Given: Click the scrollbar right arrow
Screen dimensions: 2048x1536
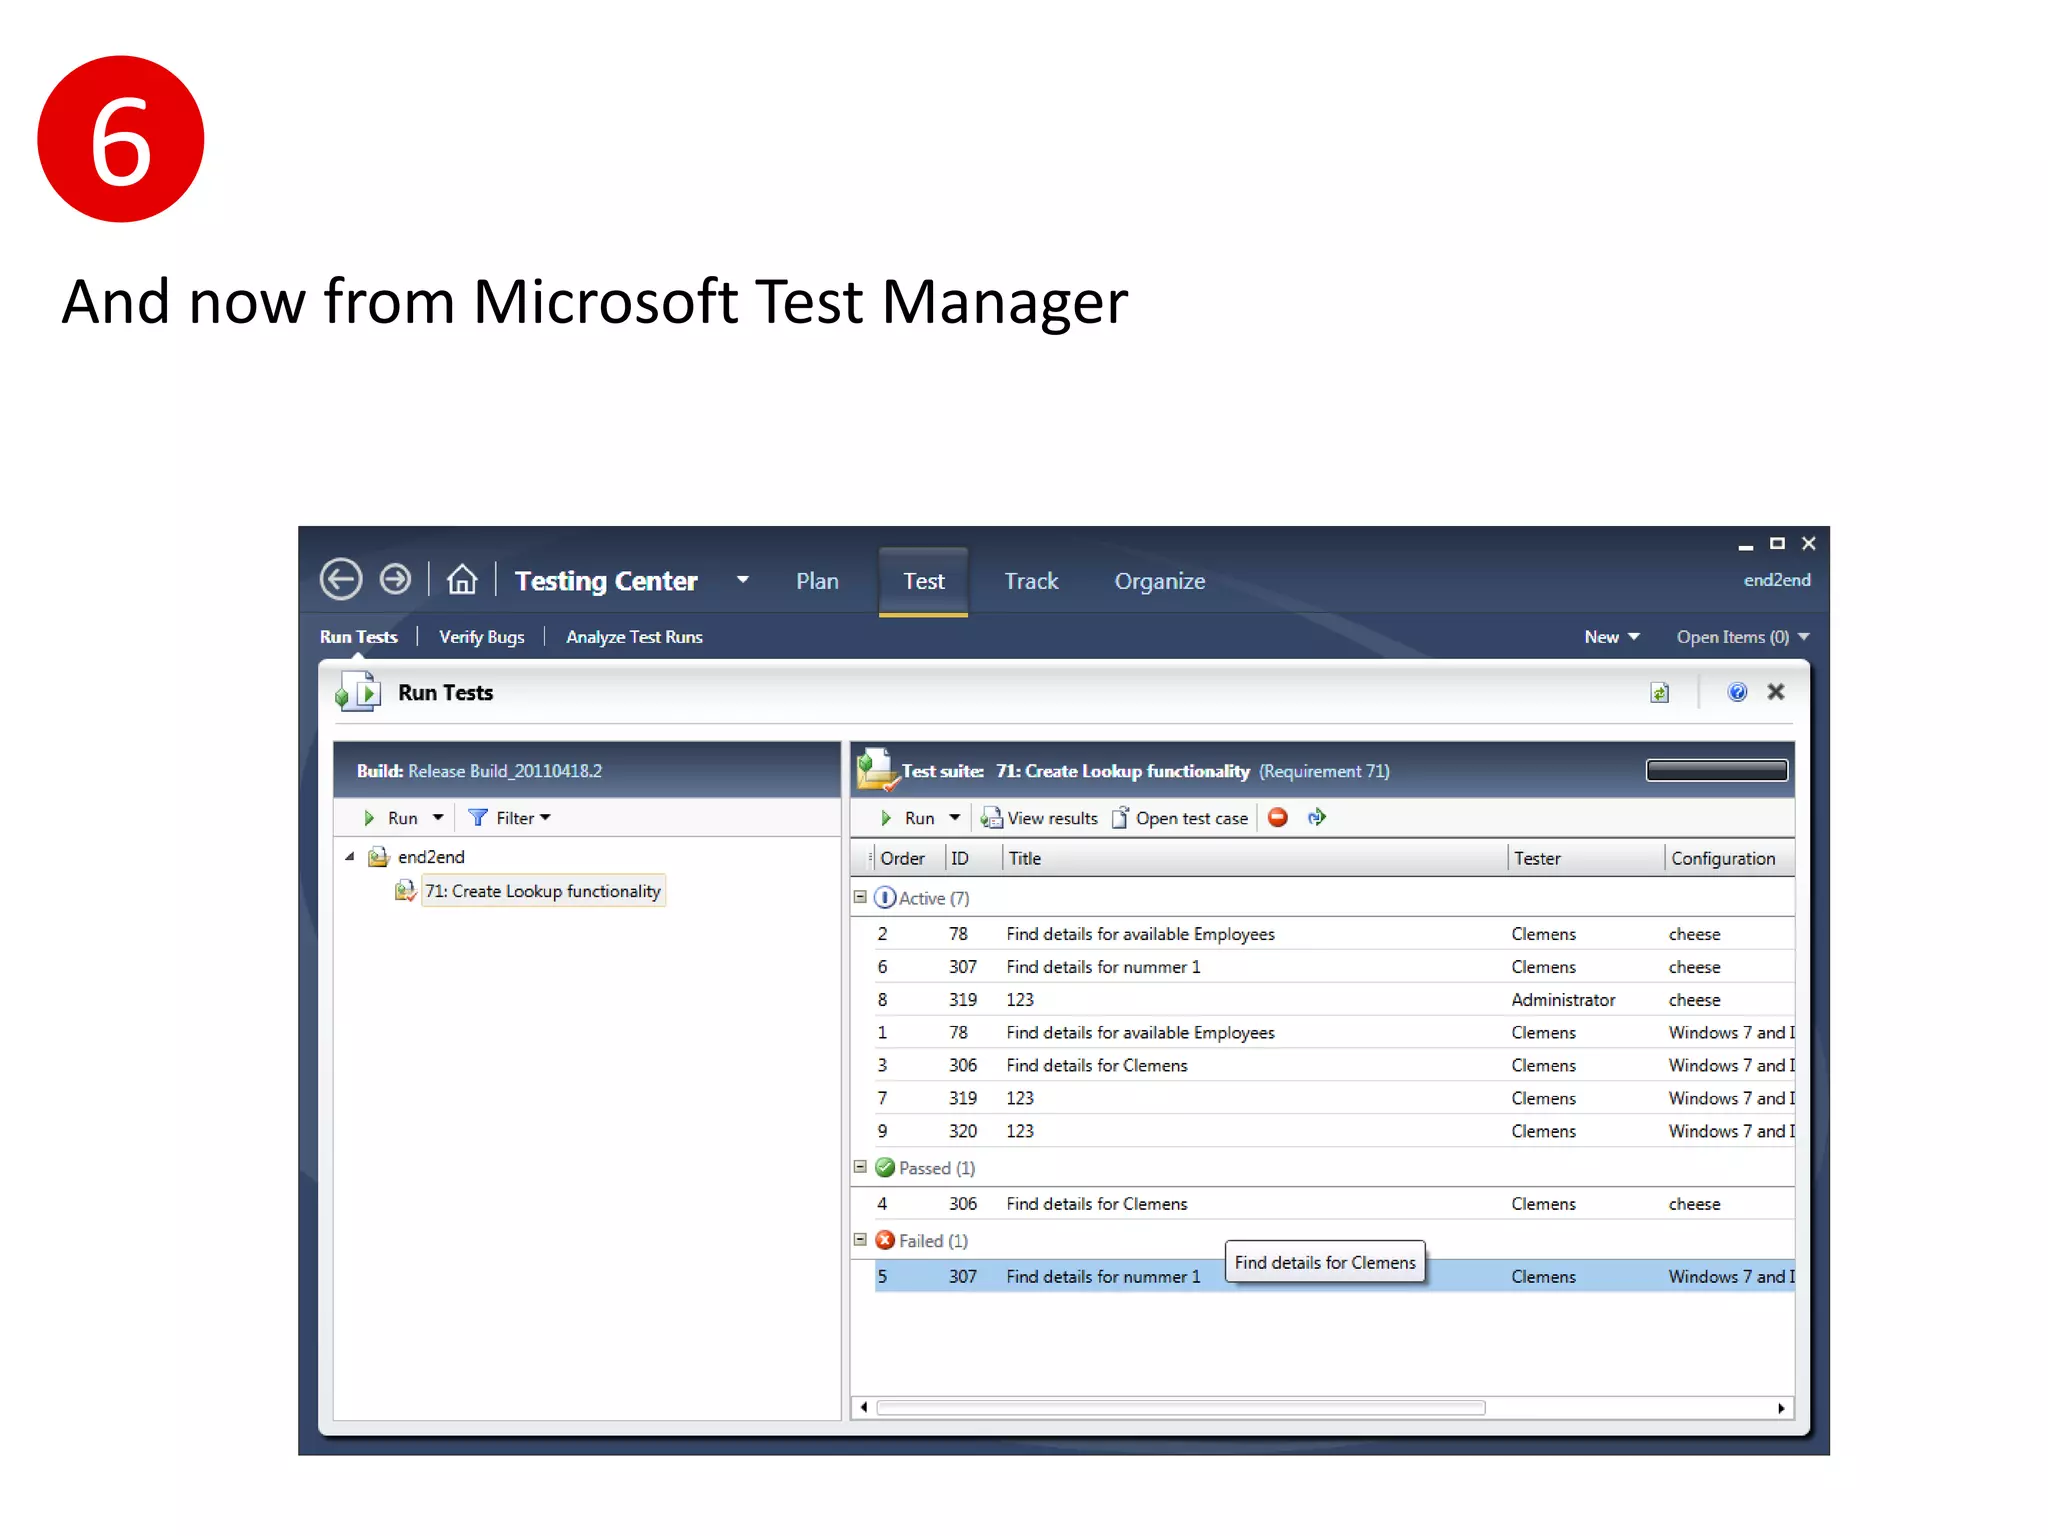Looking at the screenshot, I should click(1781, 1408).
